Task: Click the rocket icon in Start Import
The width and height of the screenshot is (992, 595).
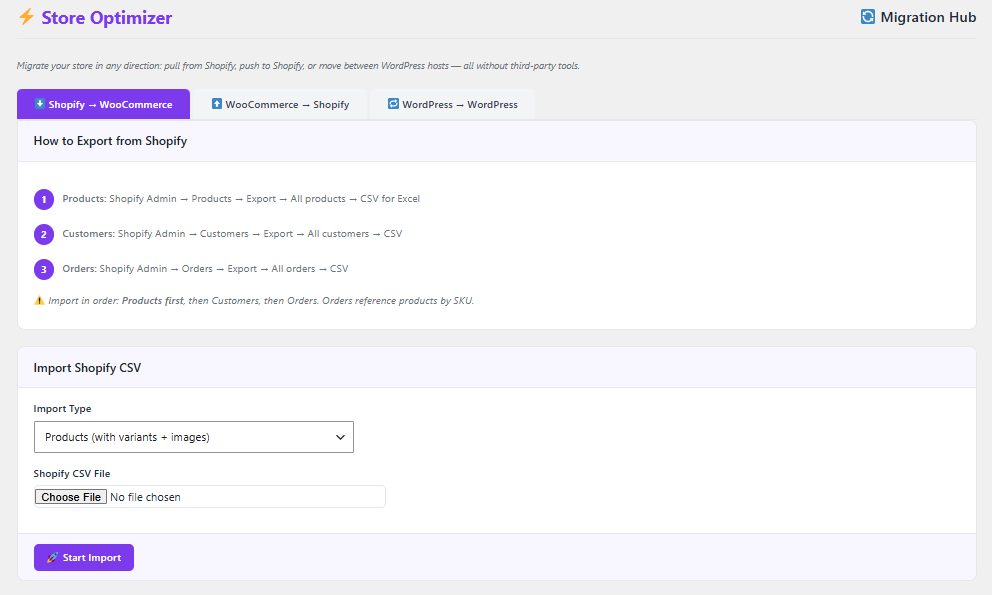Action: click(x=53, y=558)
